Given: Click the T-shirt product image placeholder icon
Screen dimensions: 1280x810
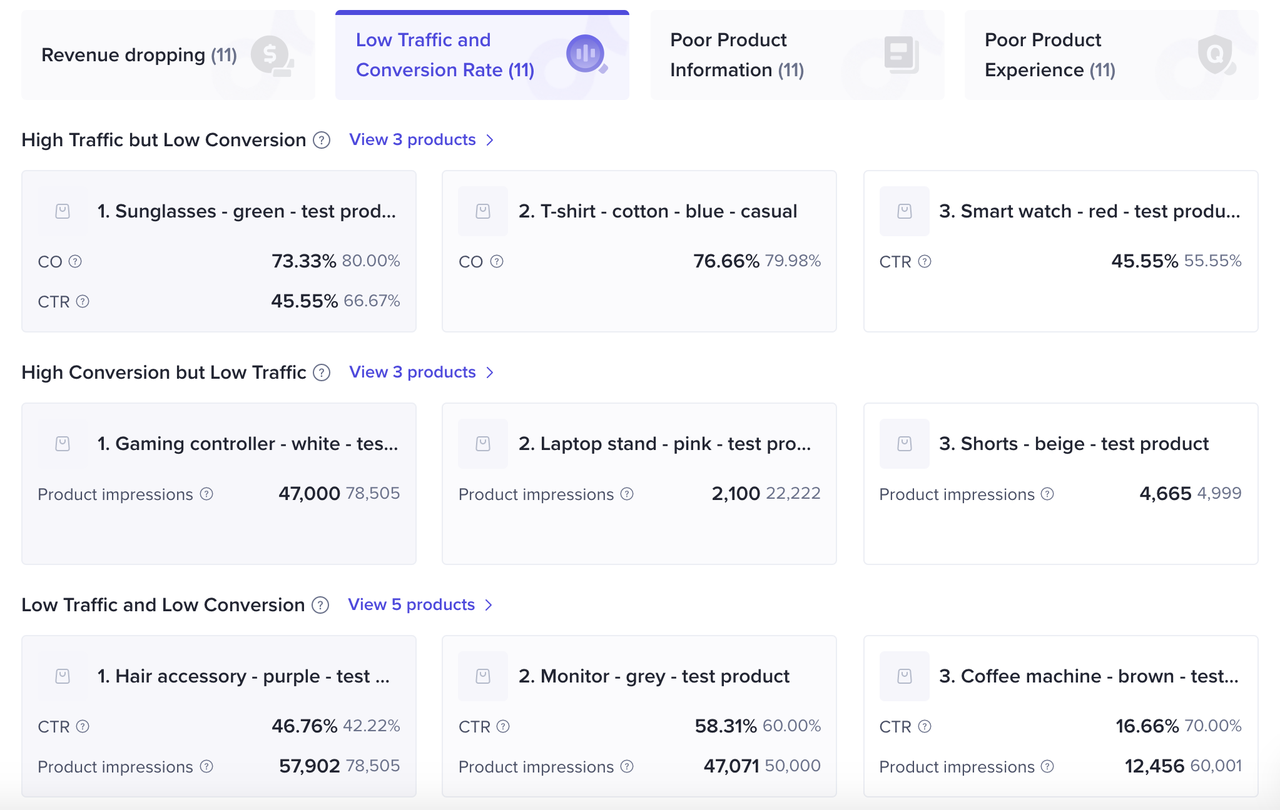Looking at the screenshot, I should point(483,211).
